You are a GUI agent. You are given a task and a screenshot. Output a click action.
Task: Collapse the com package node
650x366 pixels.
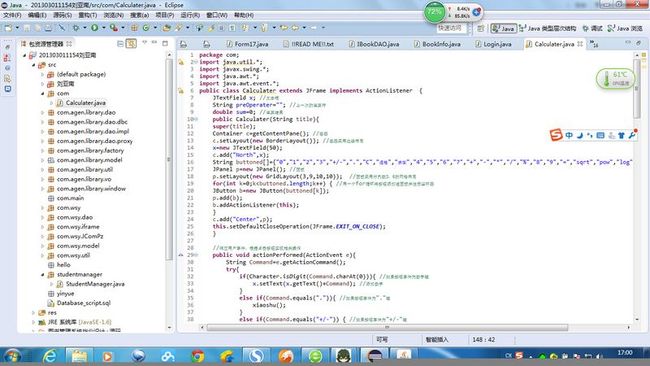tap(43, 94)
